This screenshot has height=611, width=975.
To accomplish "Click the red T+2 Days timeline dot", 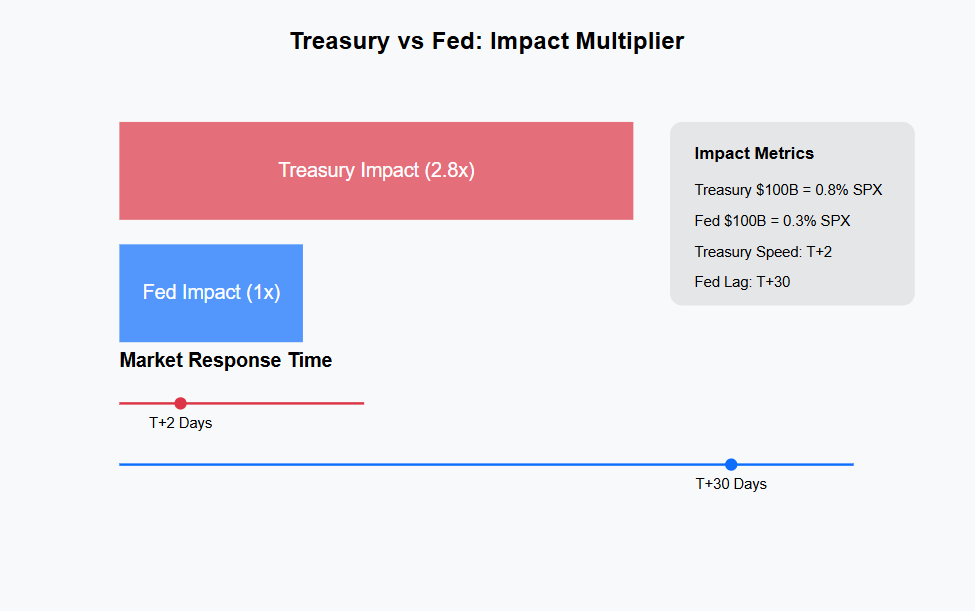I will pyautogui.click(x=180, y=403).
